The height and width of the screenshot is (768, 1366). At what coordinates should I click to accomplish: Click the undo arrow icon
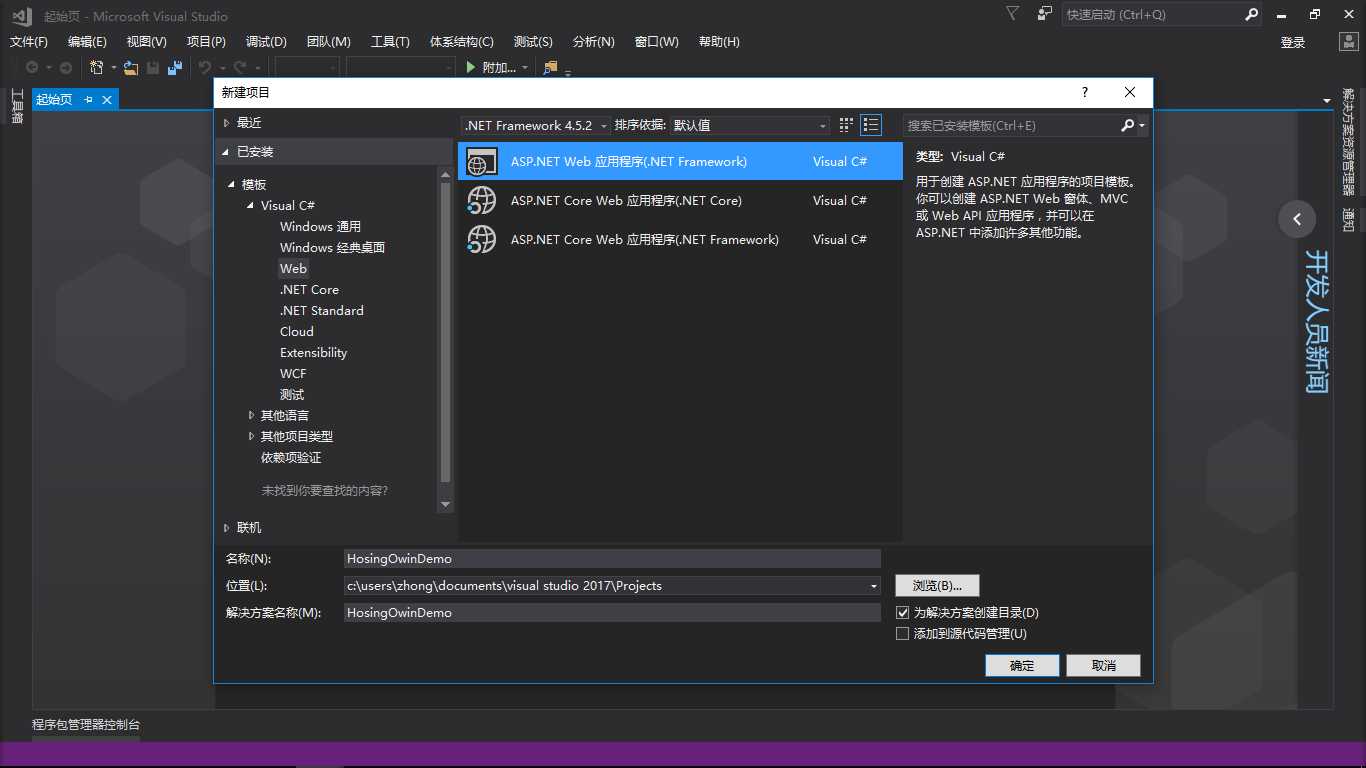pos(204,68)
